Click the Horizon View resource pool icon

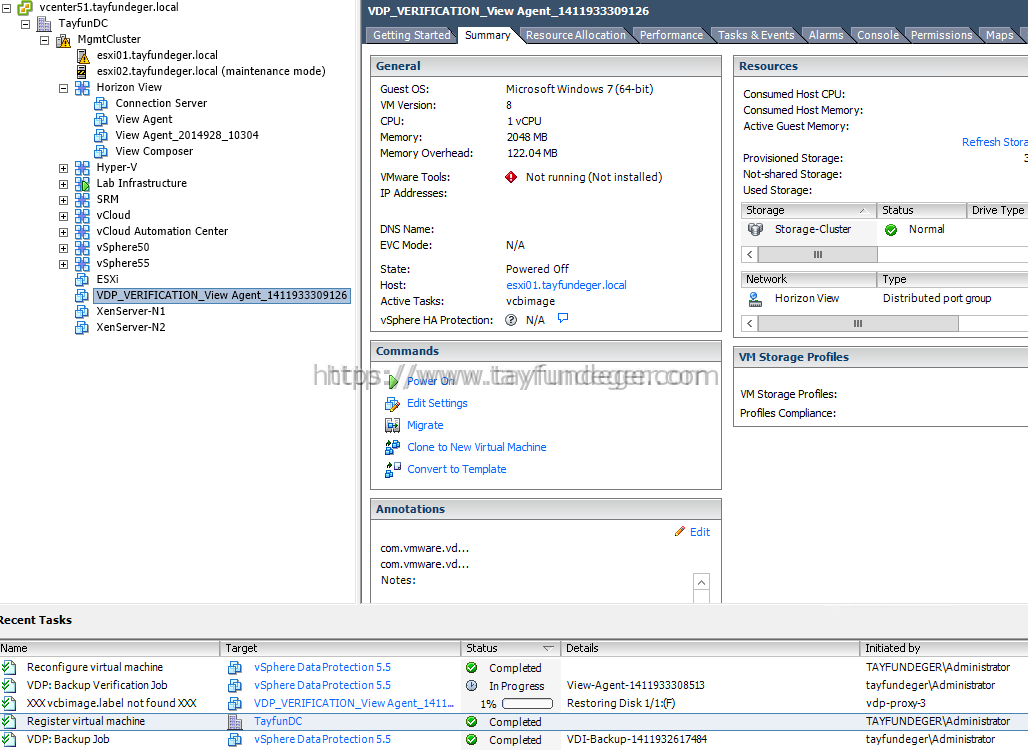(82, 88)
